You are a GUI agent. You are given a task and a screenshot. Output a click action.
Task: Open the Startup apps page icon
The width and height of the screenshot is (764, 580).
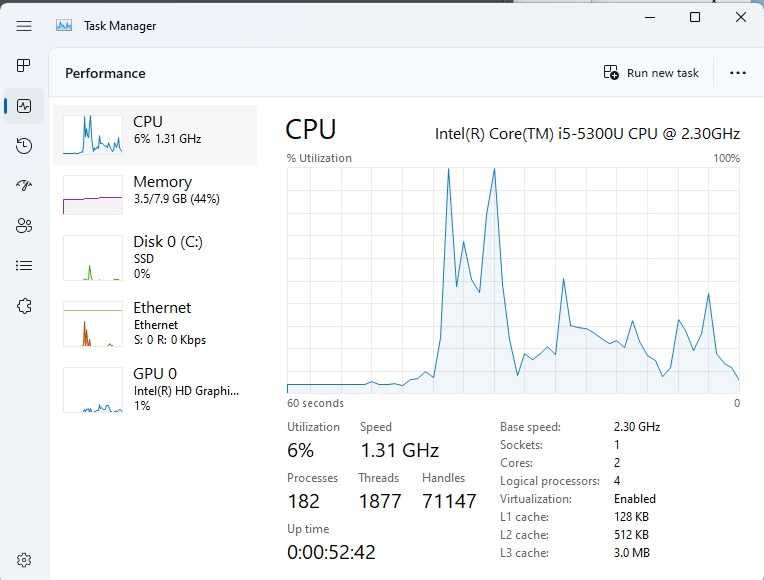pyautogui.click(x=24, y=186)
